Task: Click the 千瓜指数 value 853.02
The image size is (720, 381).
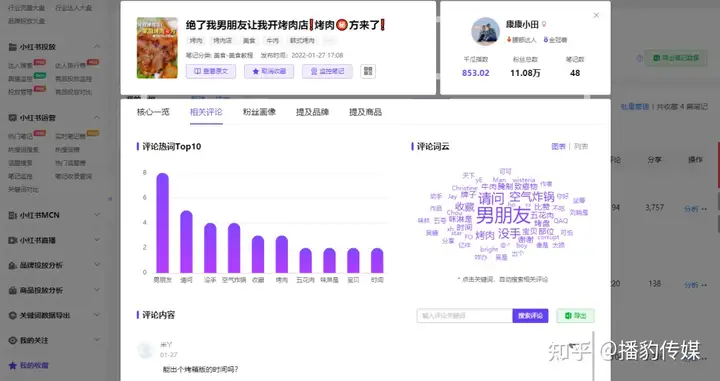Action: pyautogui.click(x=476, y=73)
